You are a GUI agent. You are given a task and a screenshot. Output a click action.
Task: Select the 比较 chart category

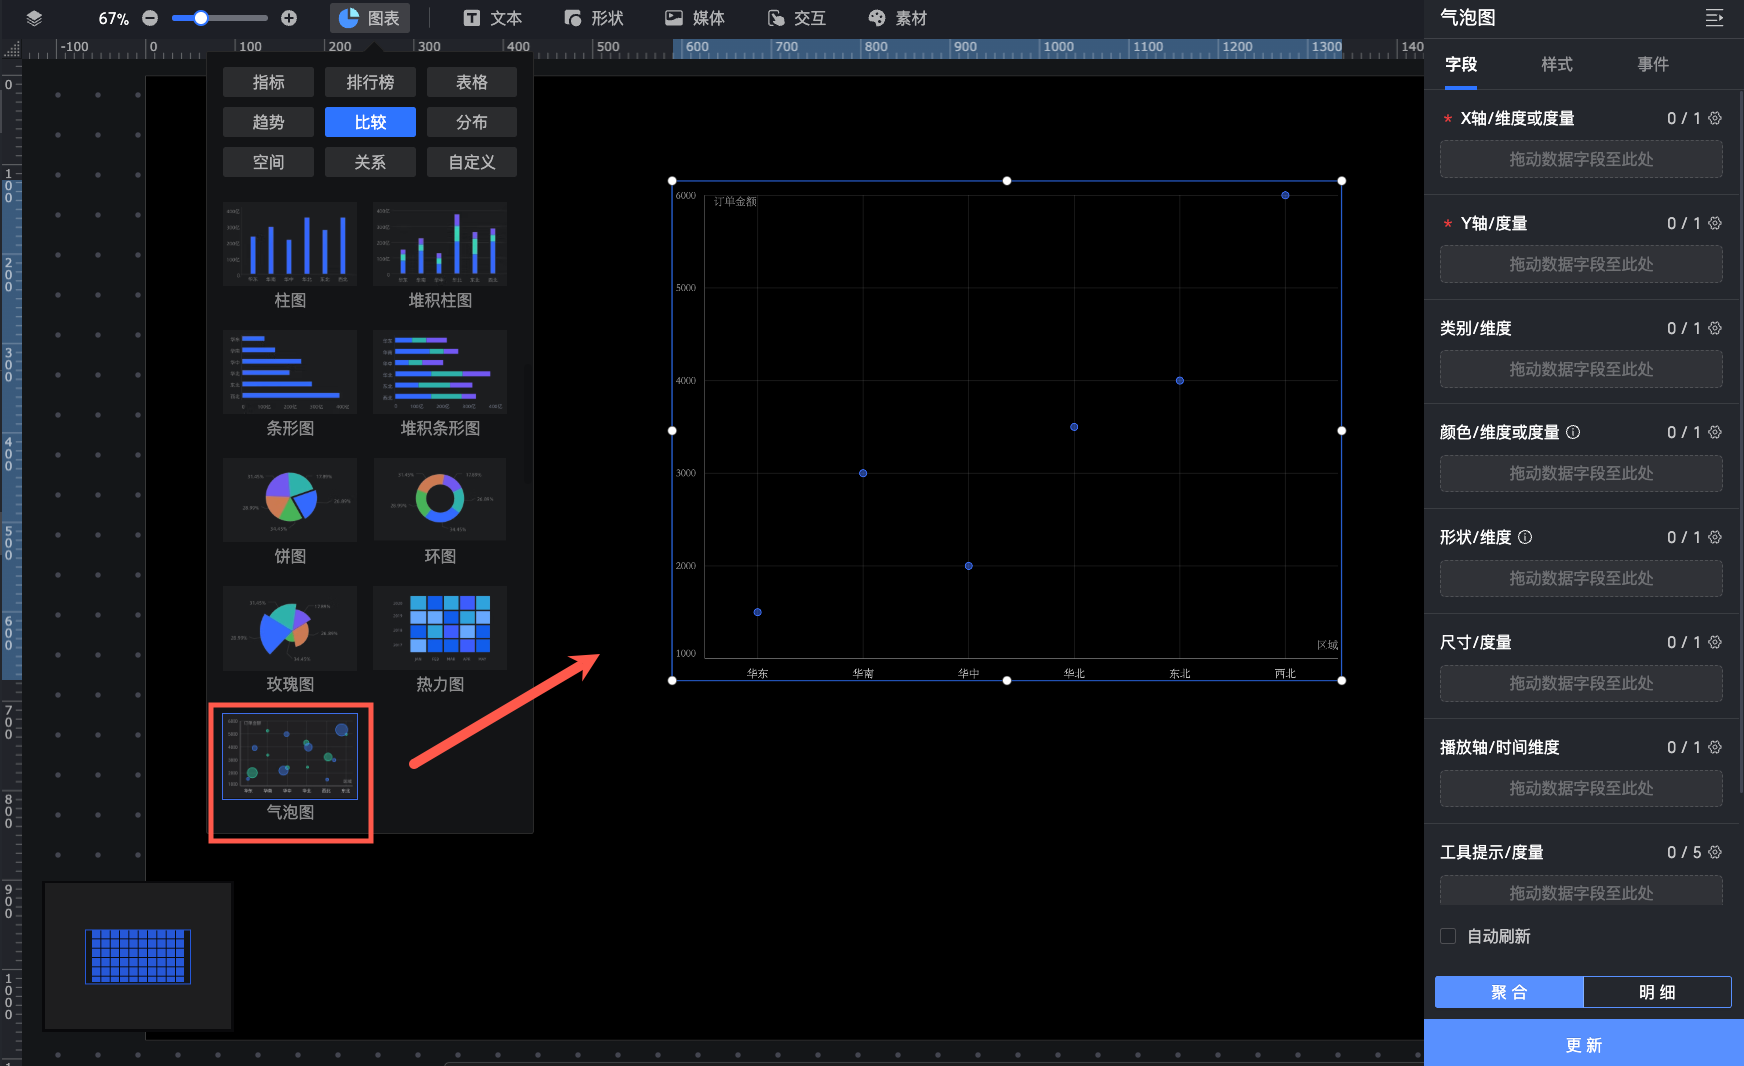(x=370, y=122)
